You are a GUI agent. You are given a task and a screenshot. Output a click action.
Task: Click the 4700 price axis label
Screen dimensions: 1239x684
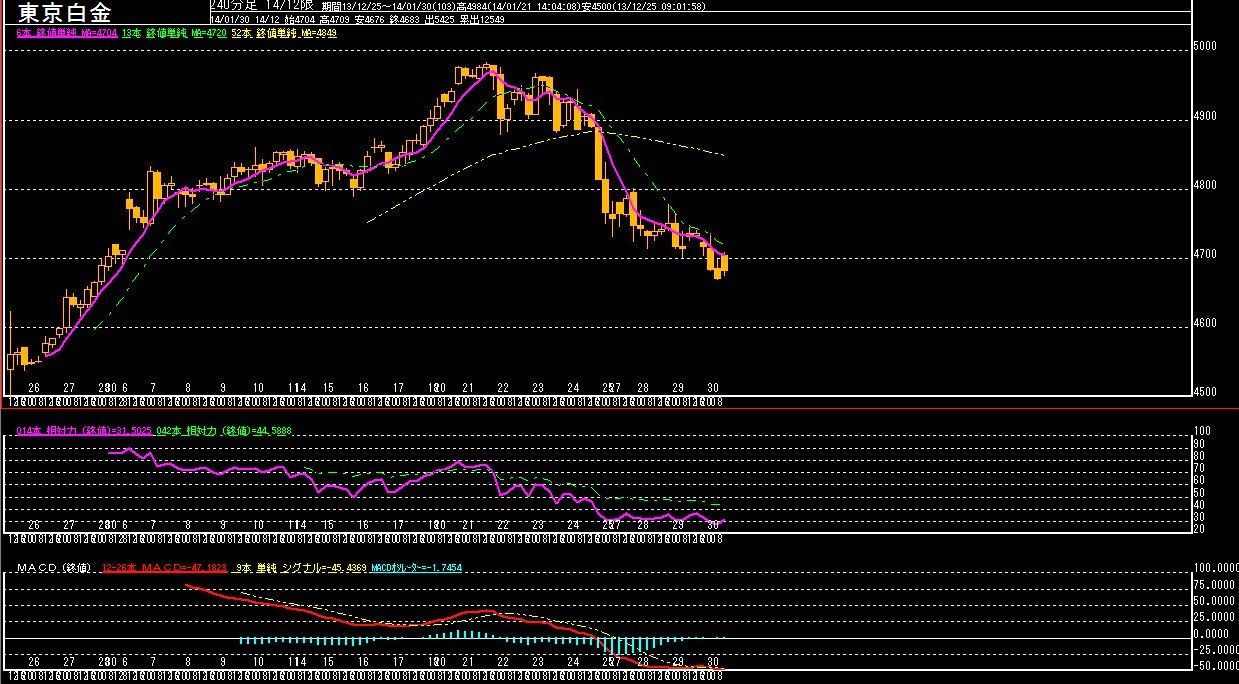point(1204,254)
